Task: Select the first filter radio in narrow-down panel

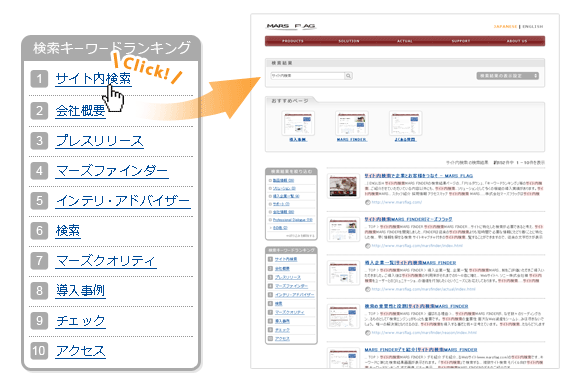Action: tap(270, 181)
